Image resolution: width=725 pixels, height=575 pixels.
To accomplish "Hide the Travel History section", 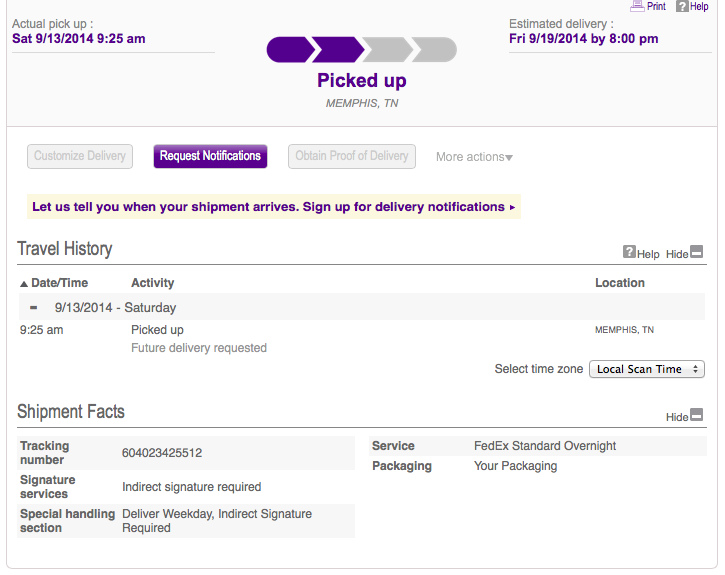I will pyautogui.click(x=677, y=254).
